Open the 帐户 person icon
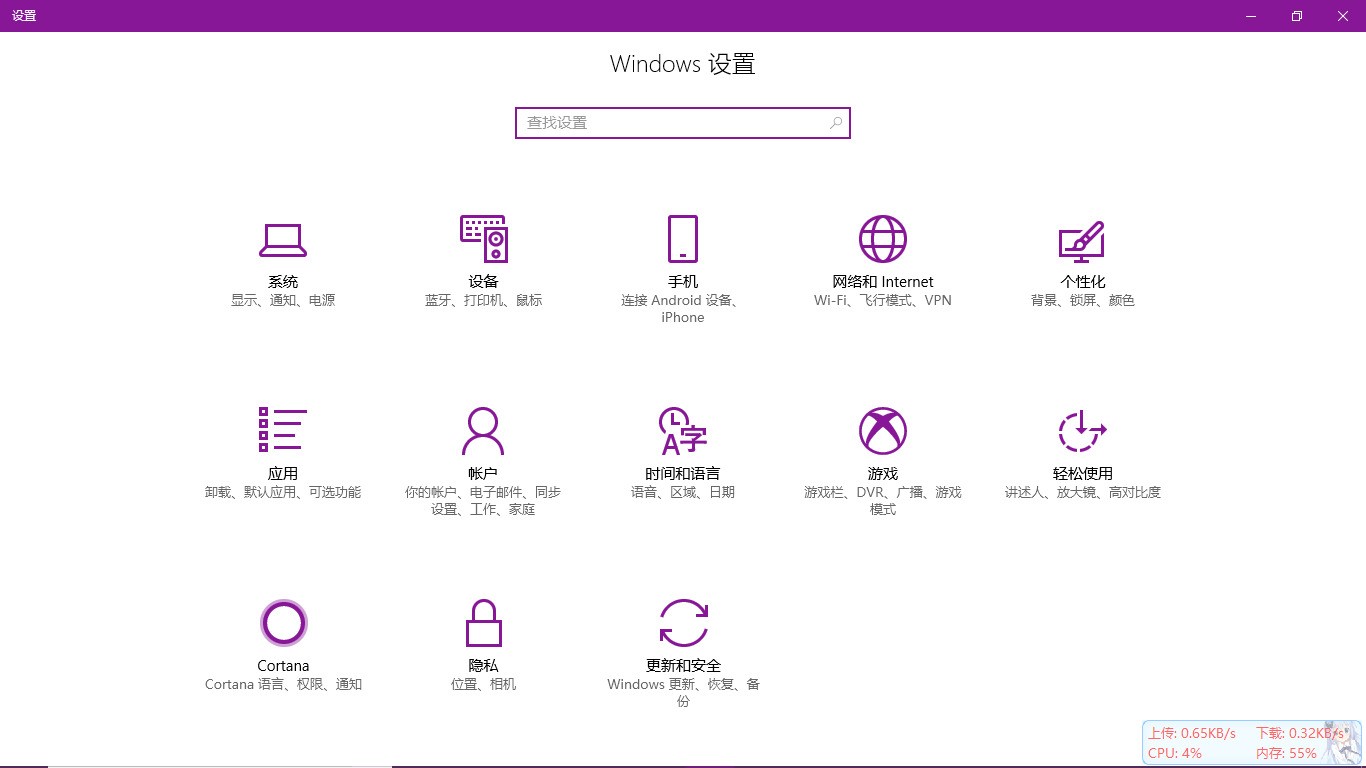This screenshot has height=768, width=1366. pos(483,431)
